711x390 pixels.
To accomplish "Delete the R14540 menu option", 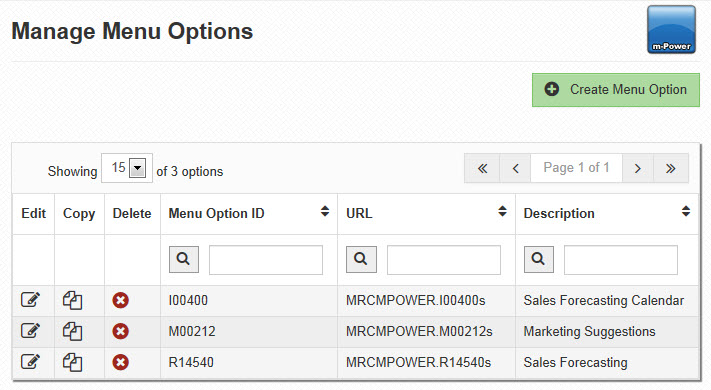I will pyautogui.click(x=121, y=362).
